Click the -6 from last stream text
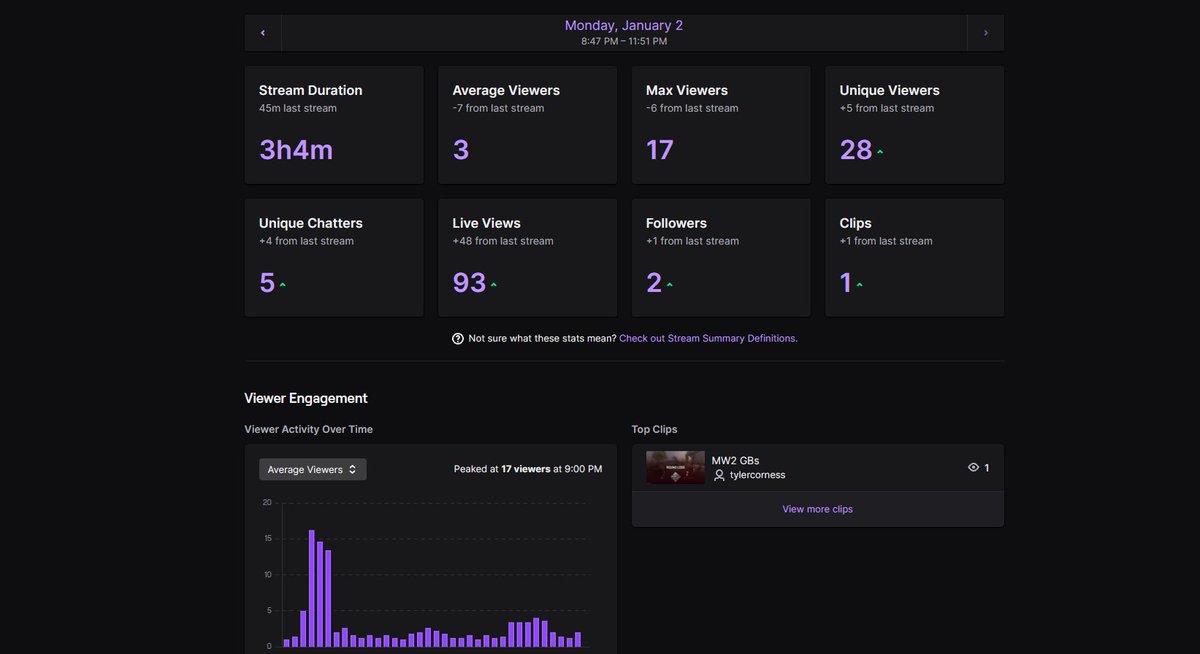 click(x=692, y=108)
